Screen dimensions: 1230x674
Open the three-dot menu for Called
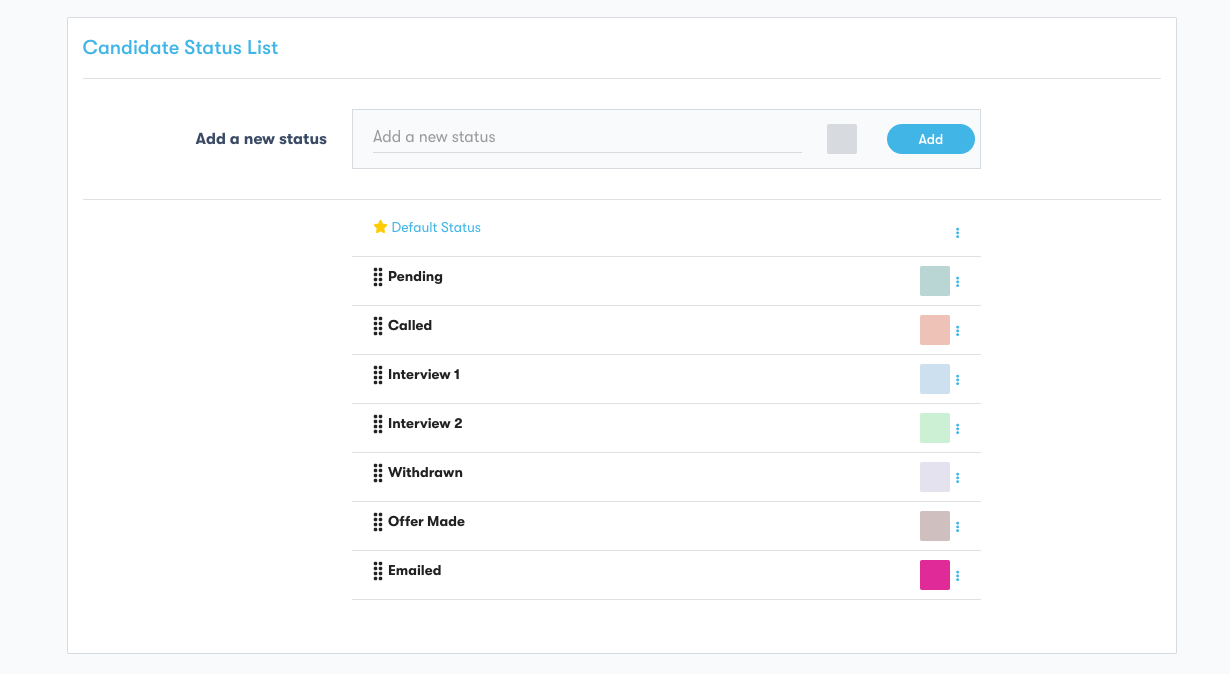pyautogui.click(x=957, y=331)
